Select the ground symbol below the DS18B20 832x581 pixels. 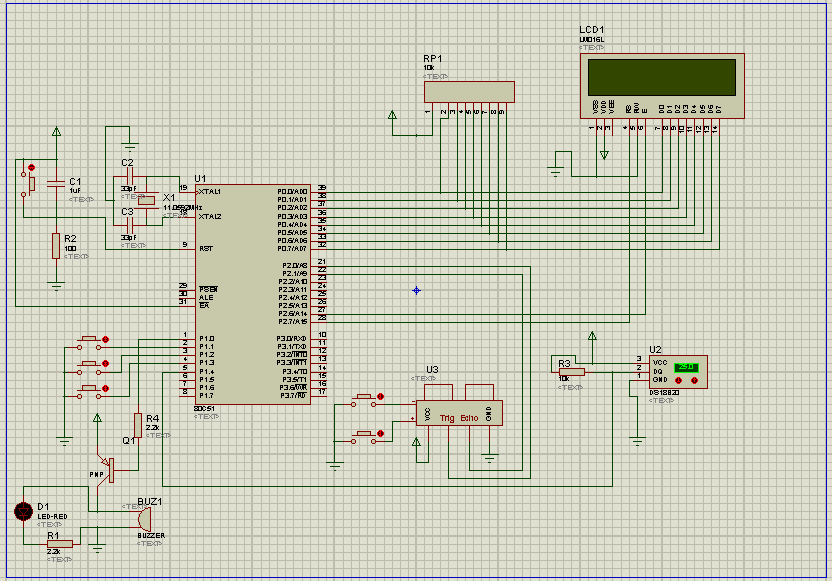[637, 441]
